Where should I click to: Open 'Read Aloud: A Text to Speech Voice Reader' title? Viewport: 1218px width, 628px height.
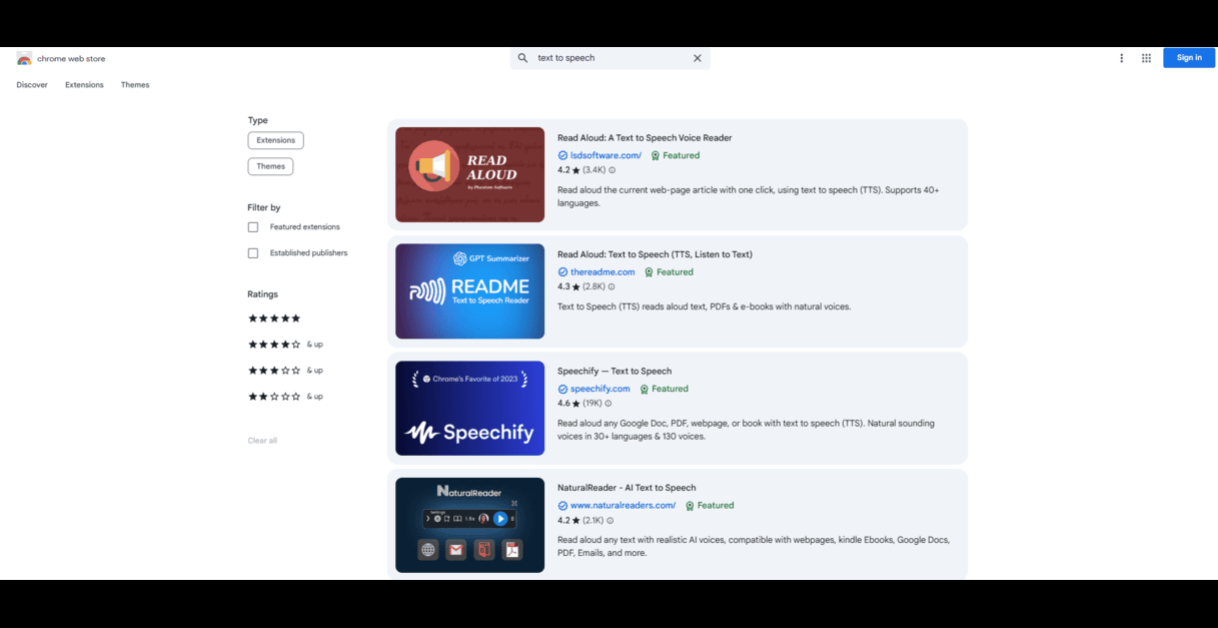tap(645, 138)
